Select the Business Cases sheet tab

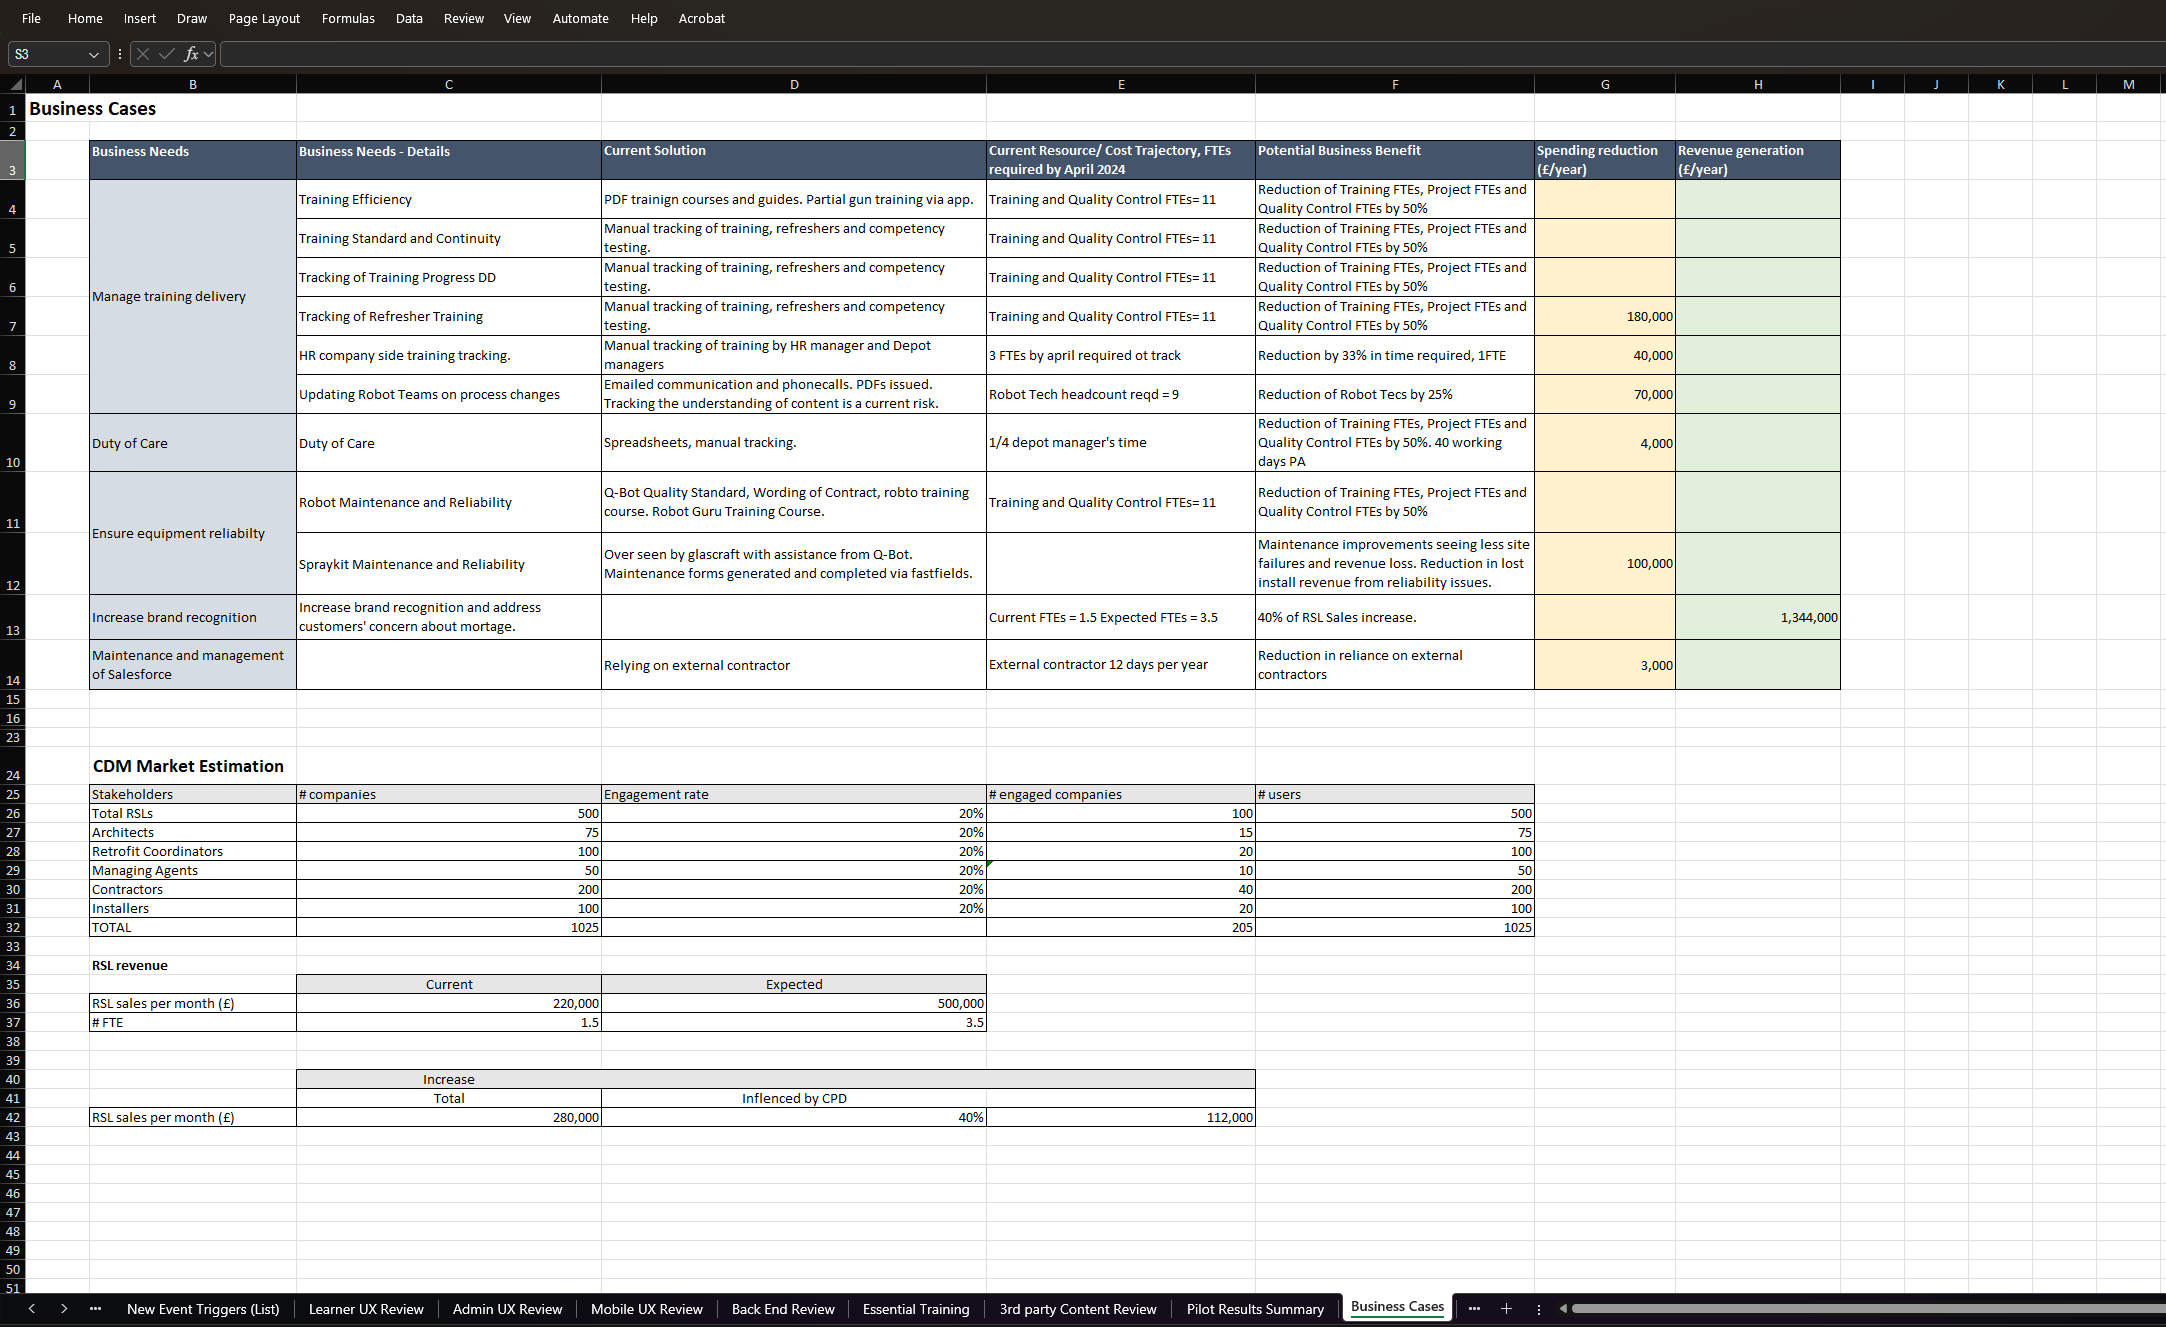click(x=1397, y=1307)
